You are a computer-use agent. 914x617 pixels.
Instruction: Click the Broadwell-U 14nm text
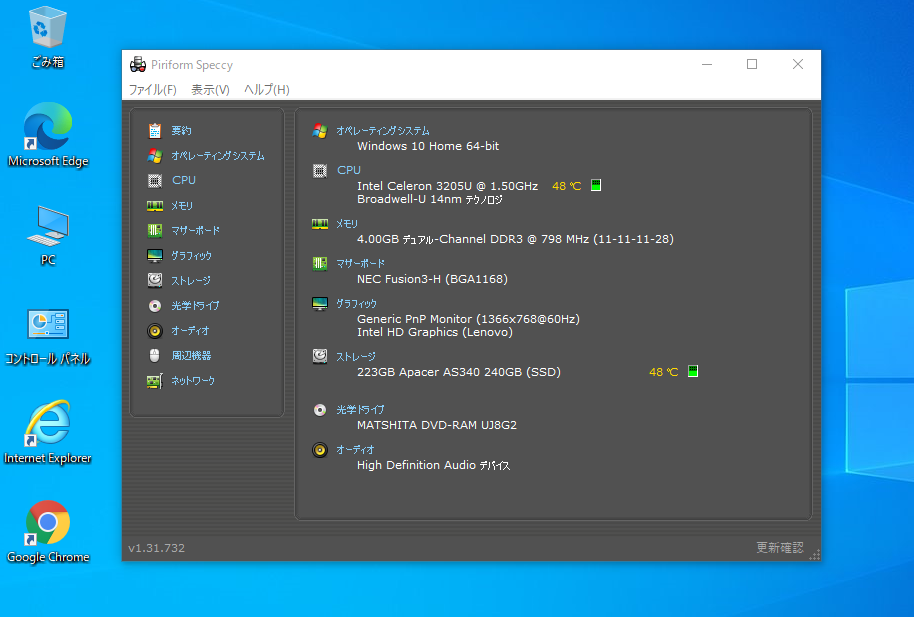coord(430,199)
